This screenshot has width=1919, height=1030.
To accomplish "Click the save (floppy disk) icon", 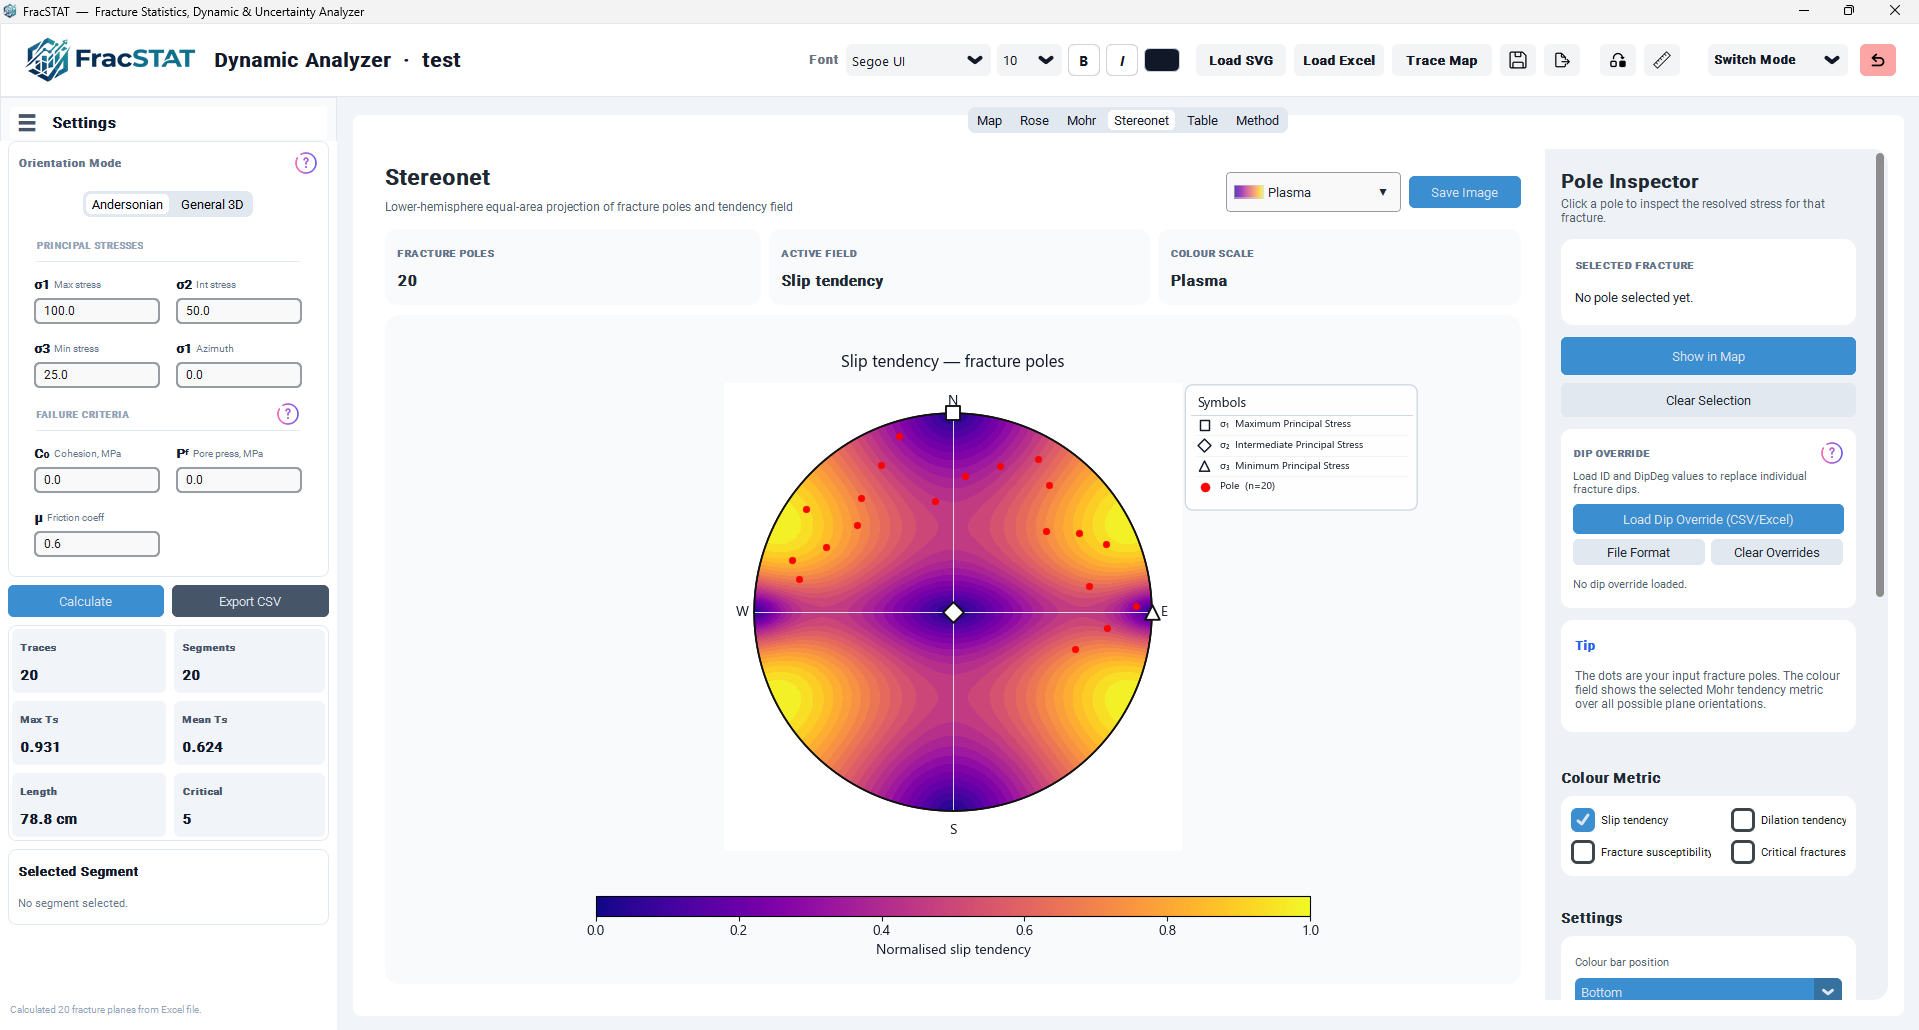I will pyautogui.click(x=1518, y=60).
